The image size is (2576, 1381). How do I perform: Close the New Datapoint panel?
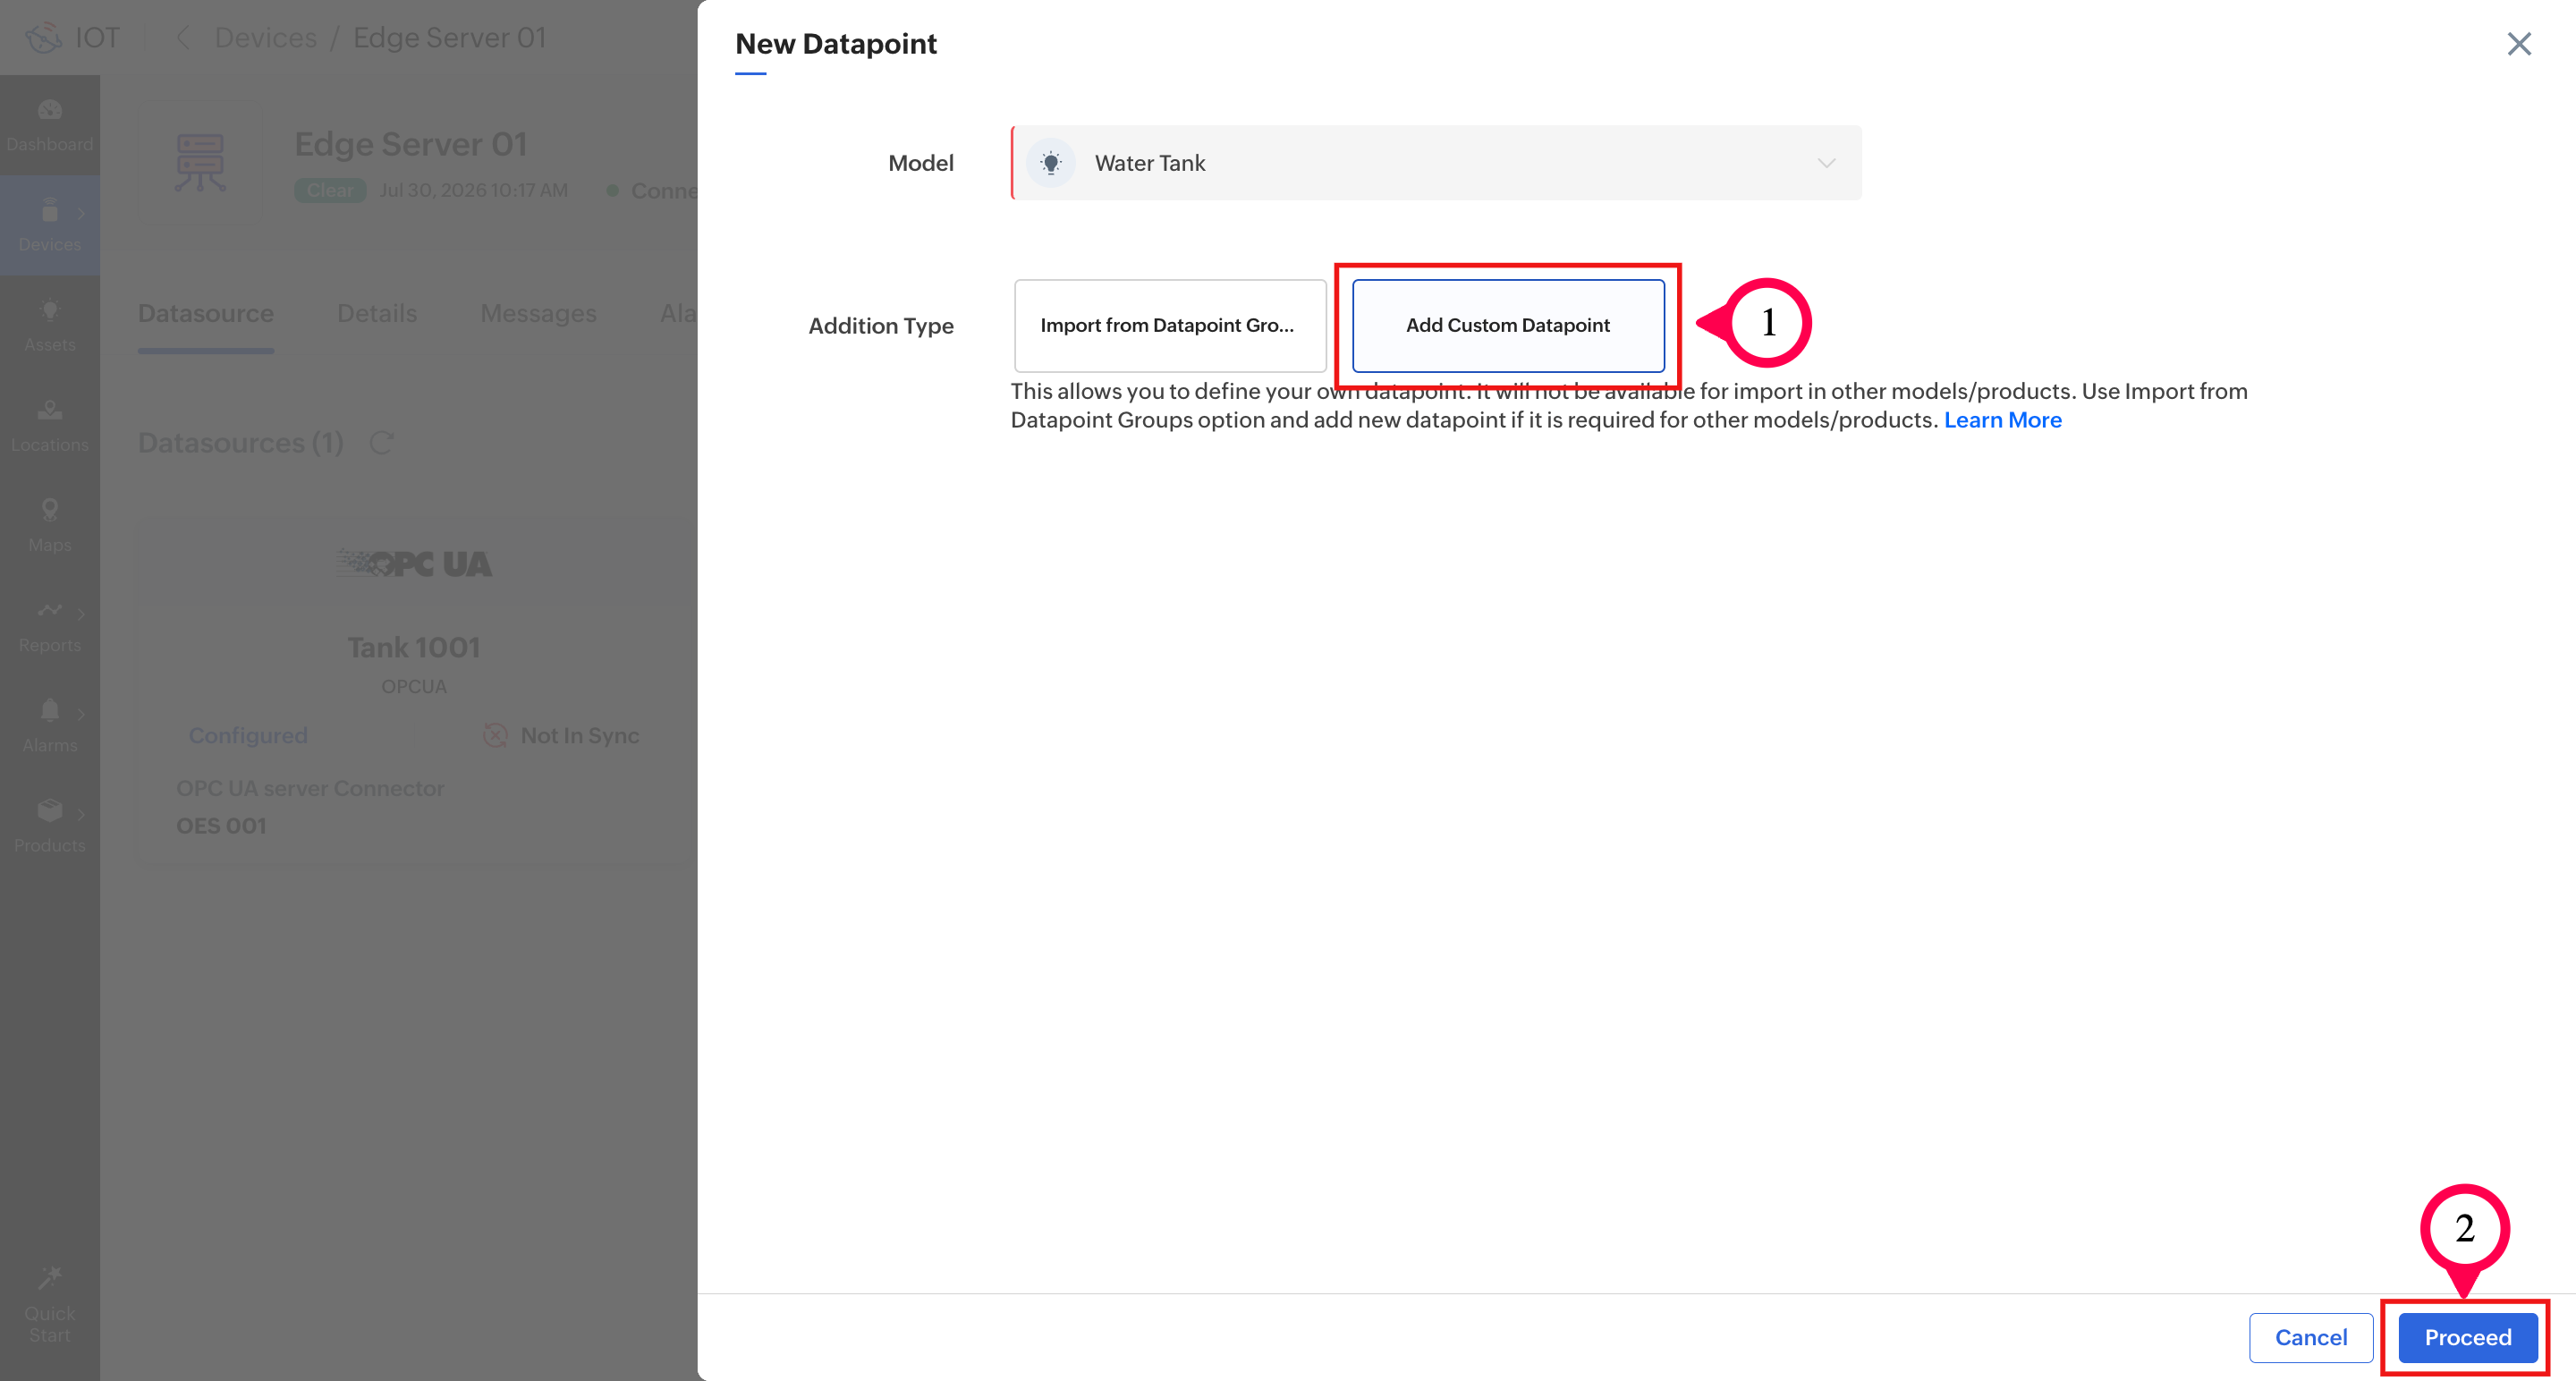(x=2518, y=44)
